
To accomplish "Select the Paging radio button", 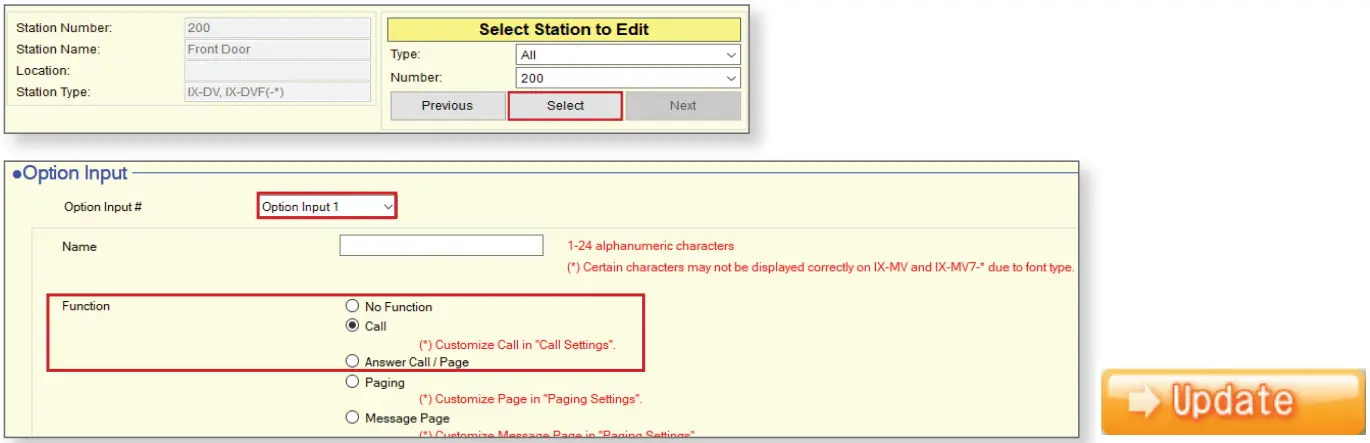I will point(351,382).
